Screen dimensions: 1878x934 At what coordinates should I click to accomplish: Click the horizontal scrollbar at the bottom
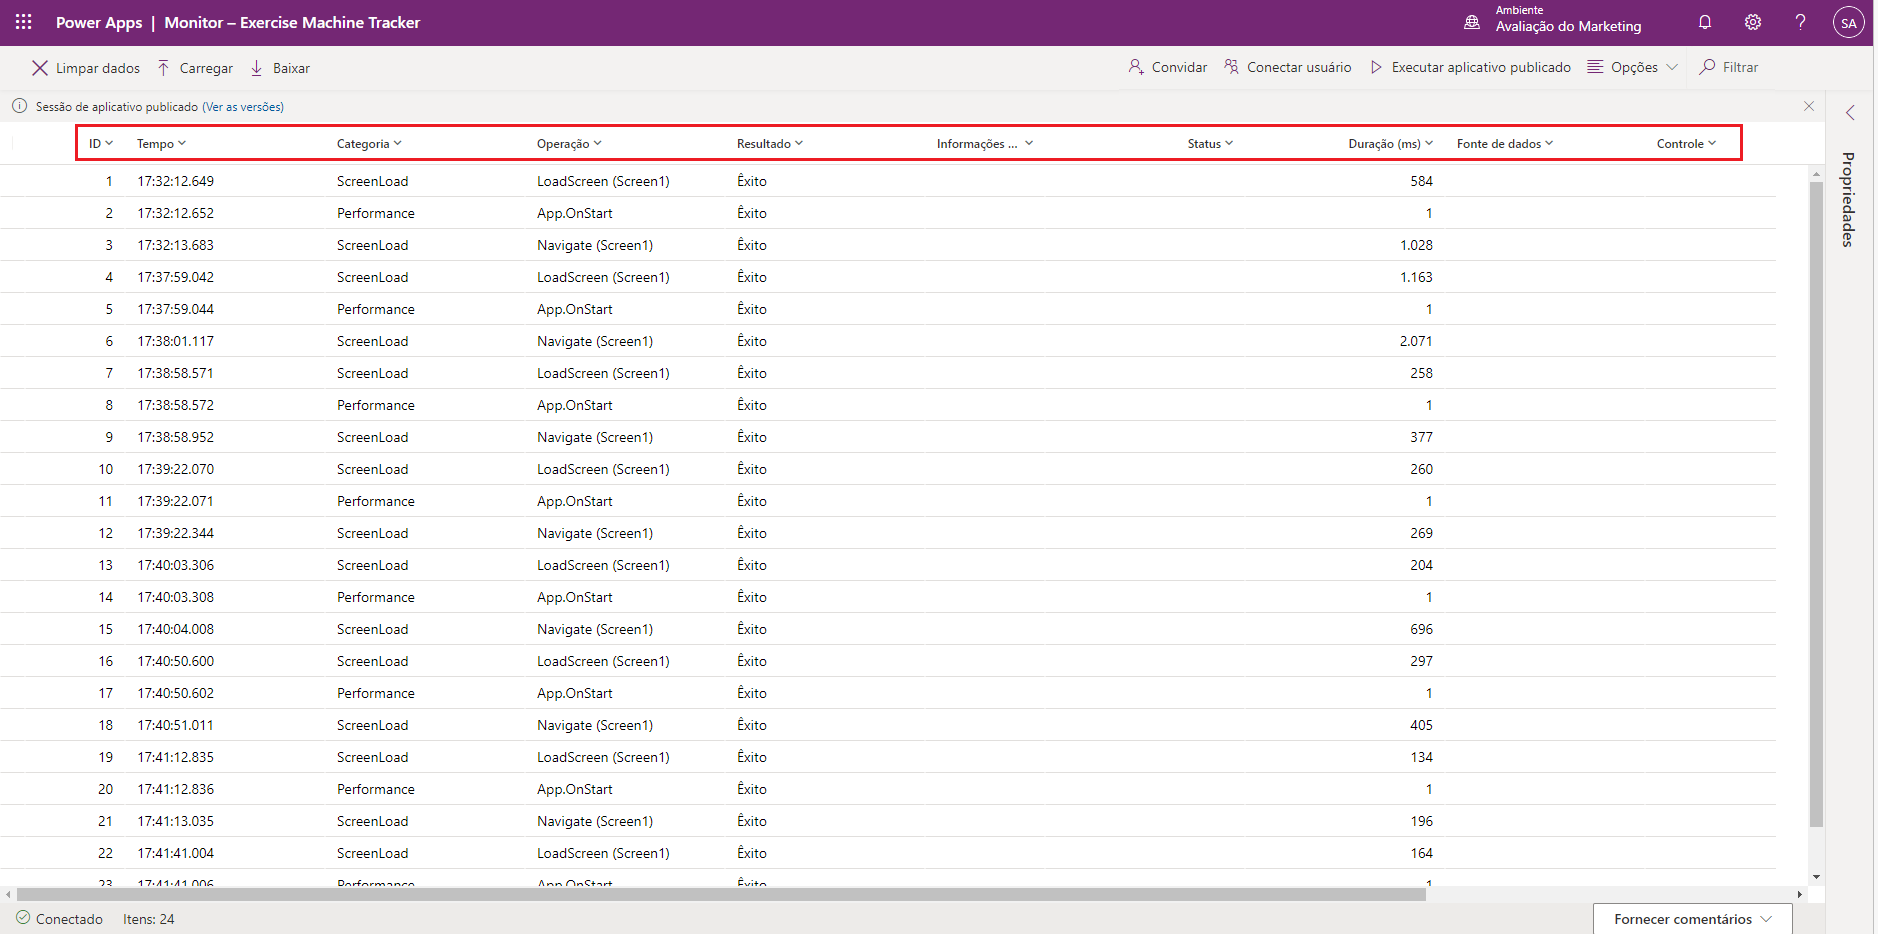[x=720, y=895]
